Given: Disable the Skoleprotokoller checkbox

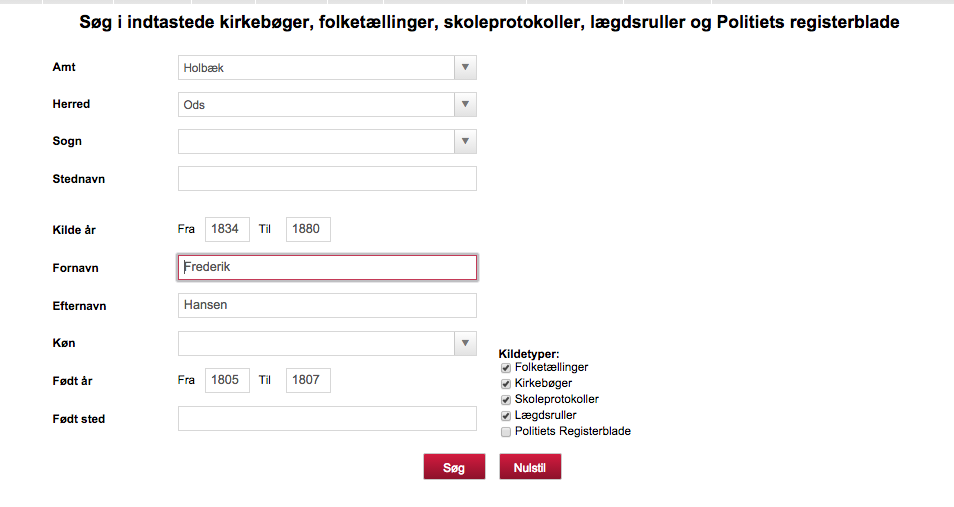Looking at the screenshot, I should coord(506,400).
